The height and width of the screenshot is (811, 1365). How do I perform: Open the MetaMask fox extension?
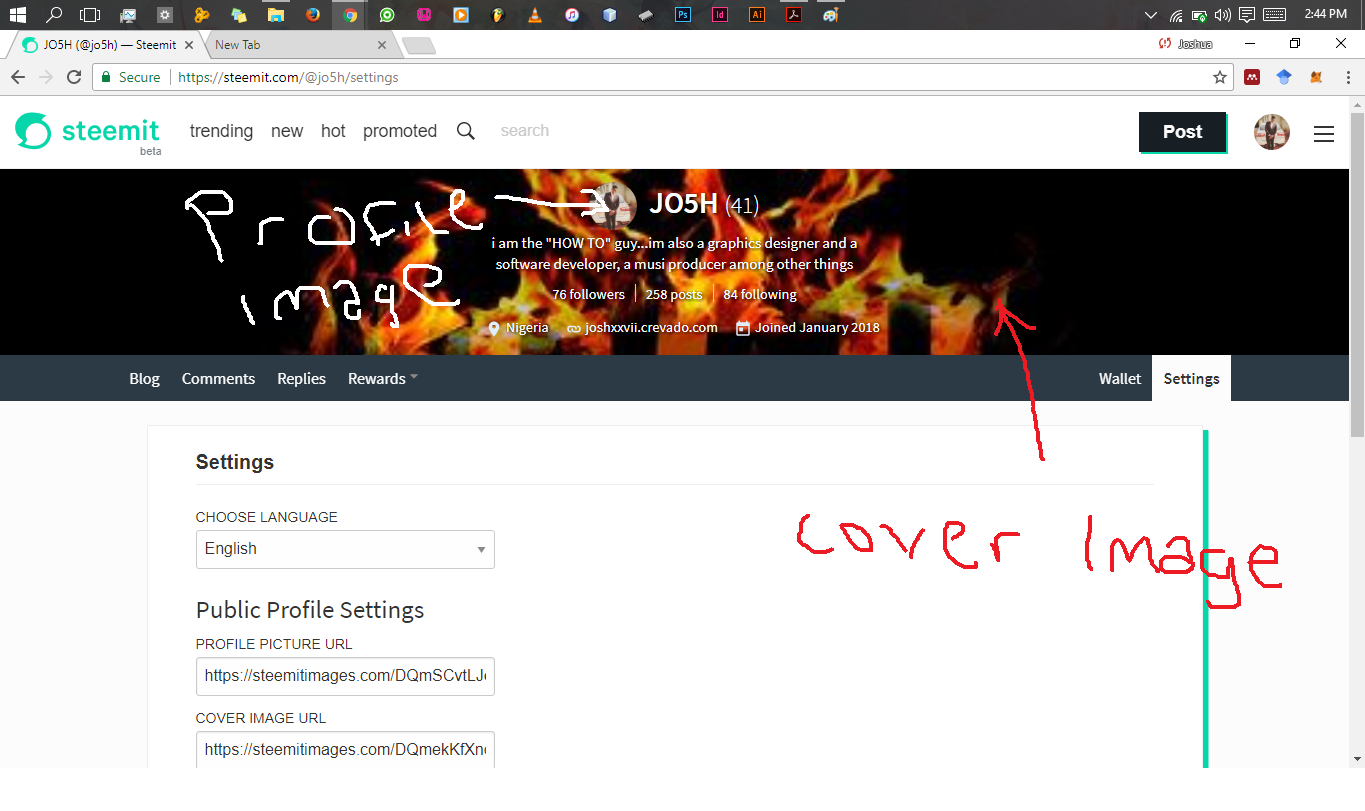click(1316, 77)
